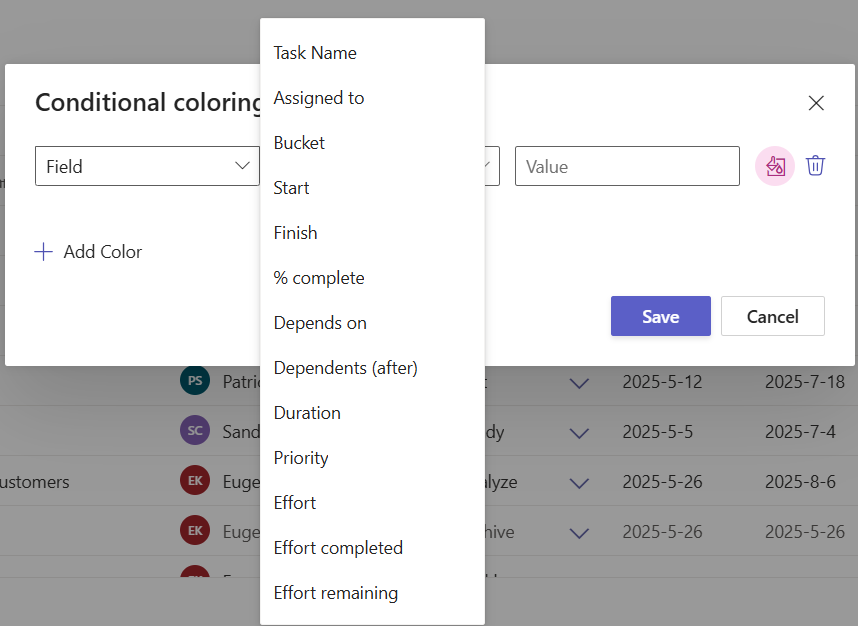This screenshot has width=858, height=626.
Task: Delete the coloring rule via trash icon
Action: point(816,165)
